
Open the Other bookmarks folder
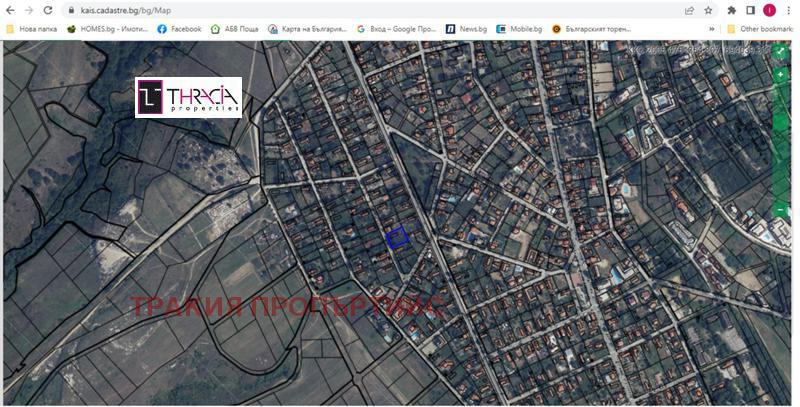(759, 29)
